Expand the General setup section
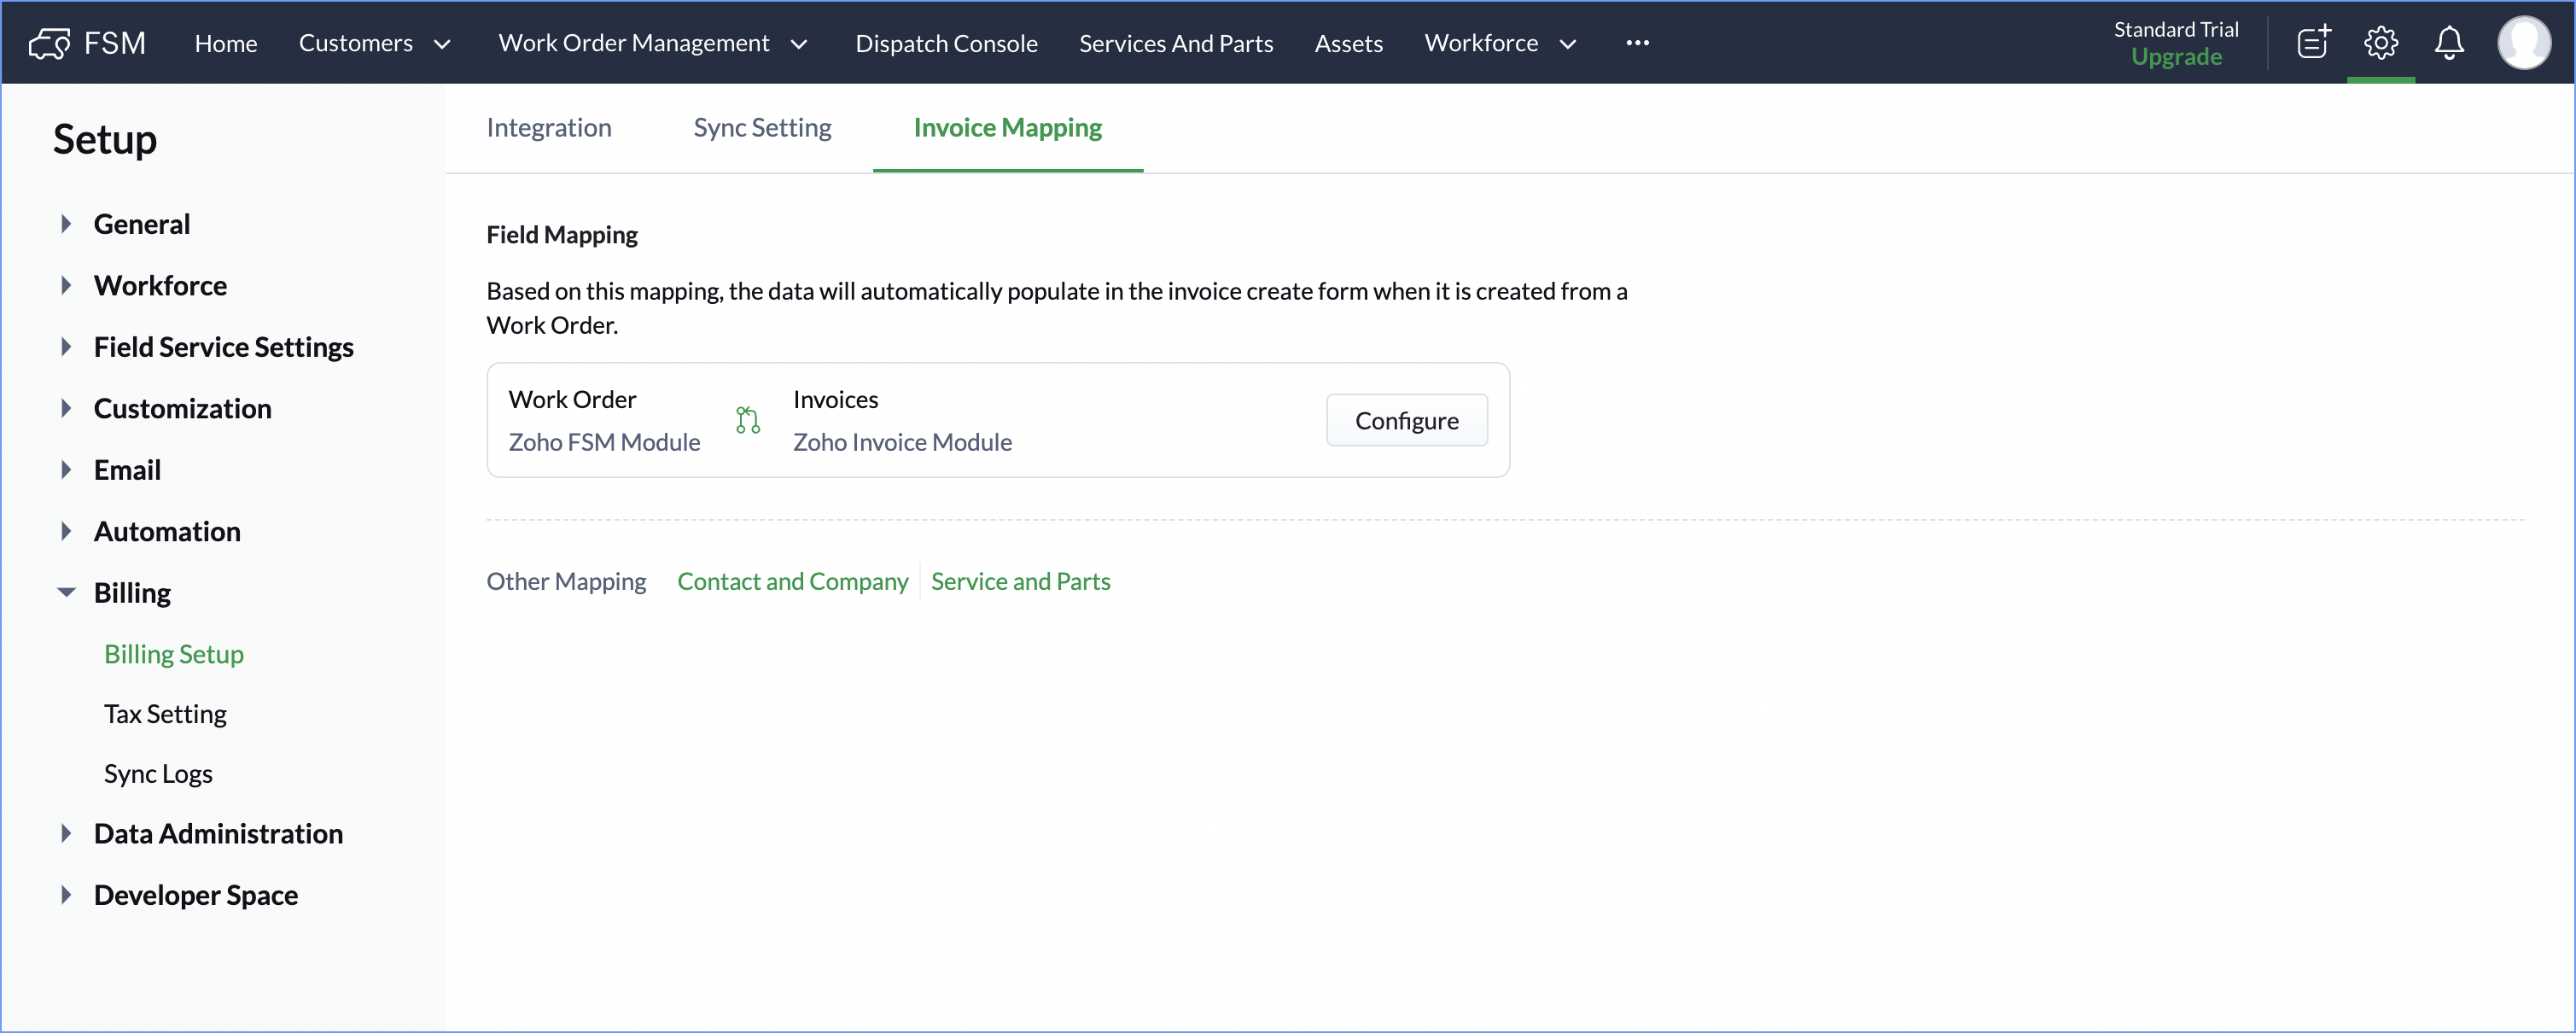Image resolution: width=2576 pixels, height=1033 pixels. [66, 224]
